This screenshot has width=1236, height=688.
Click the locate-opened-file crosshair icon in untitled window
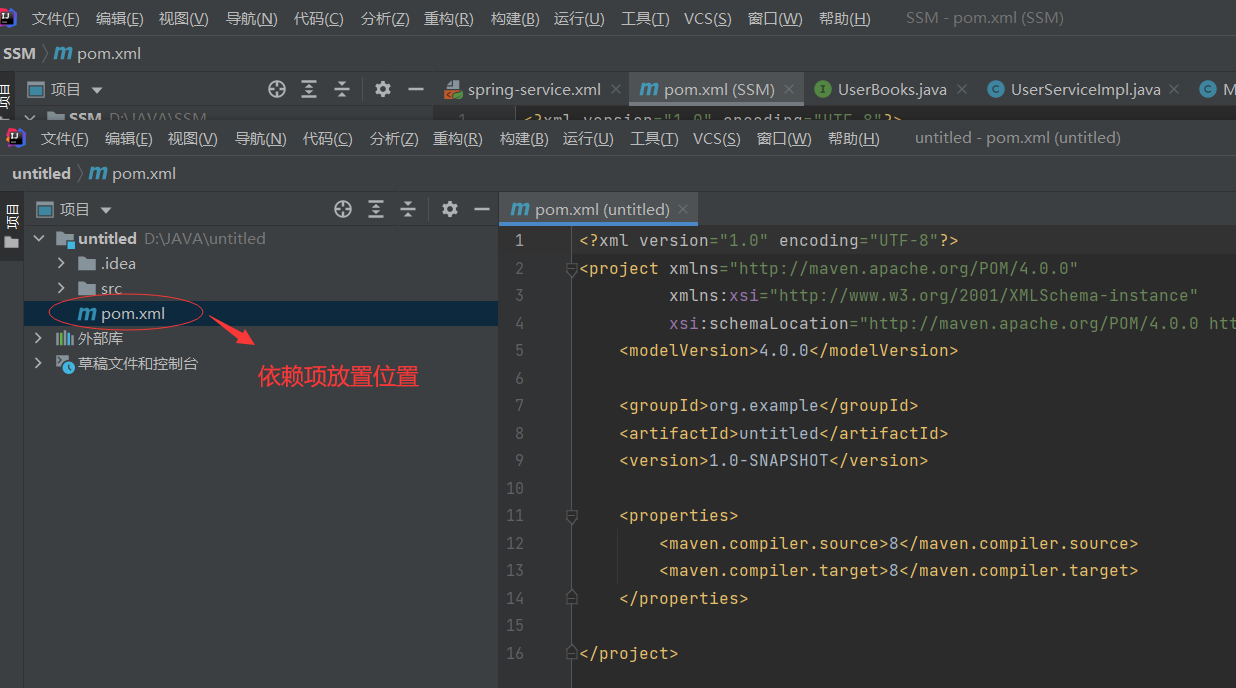click(343, 209)
